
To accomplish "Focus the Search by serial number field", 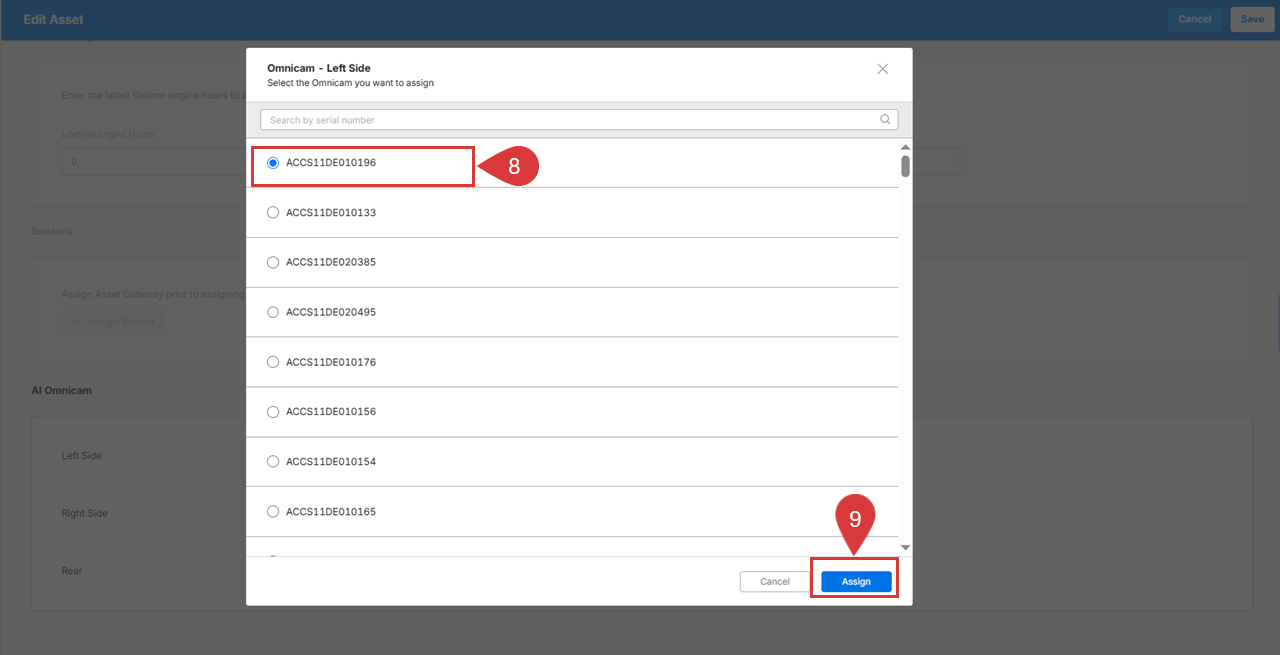I will [579, 120].
